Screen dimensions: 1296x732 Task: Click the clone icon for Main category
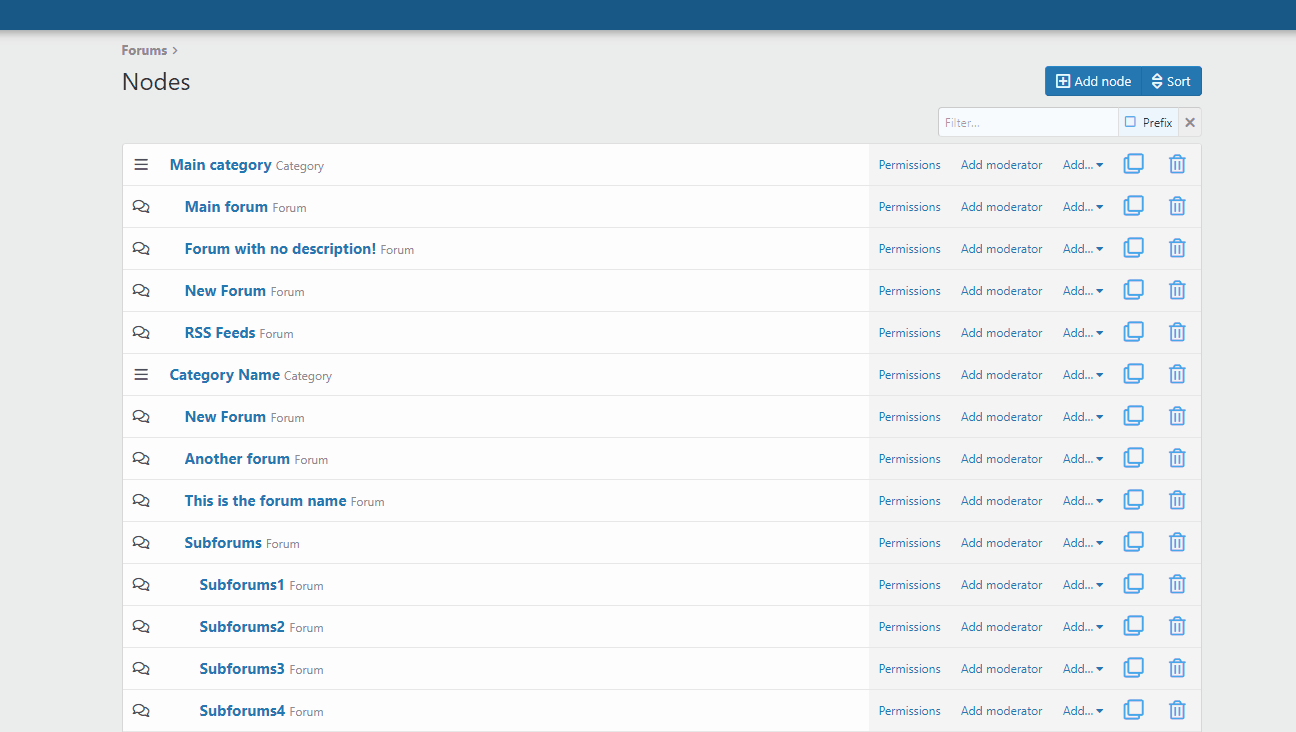(1133, 164)
